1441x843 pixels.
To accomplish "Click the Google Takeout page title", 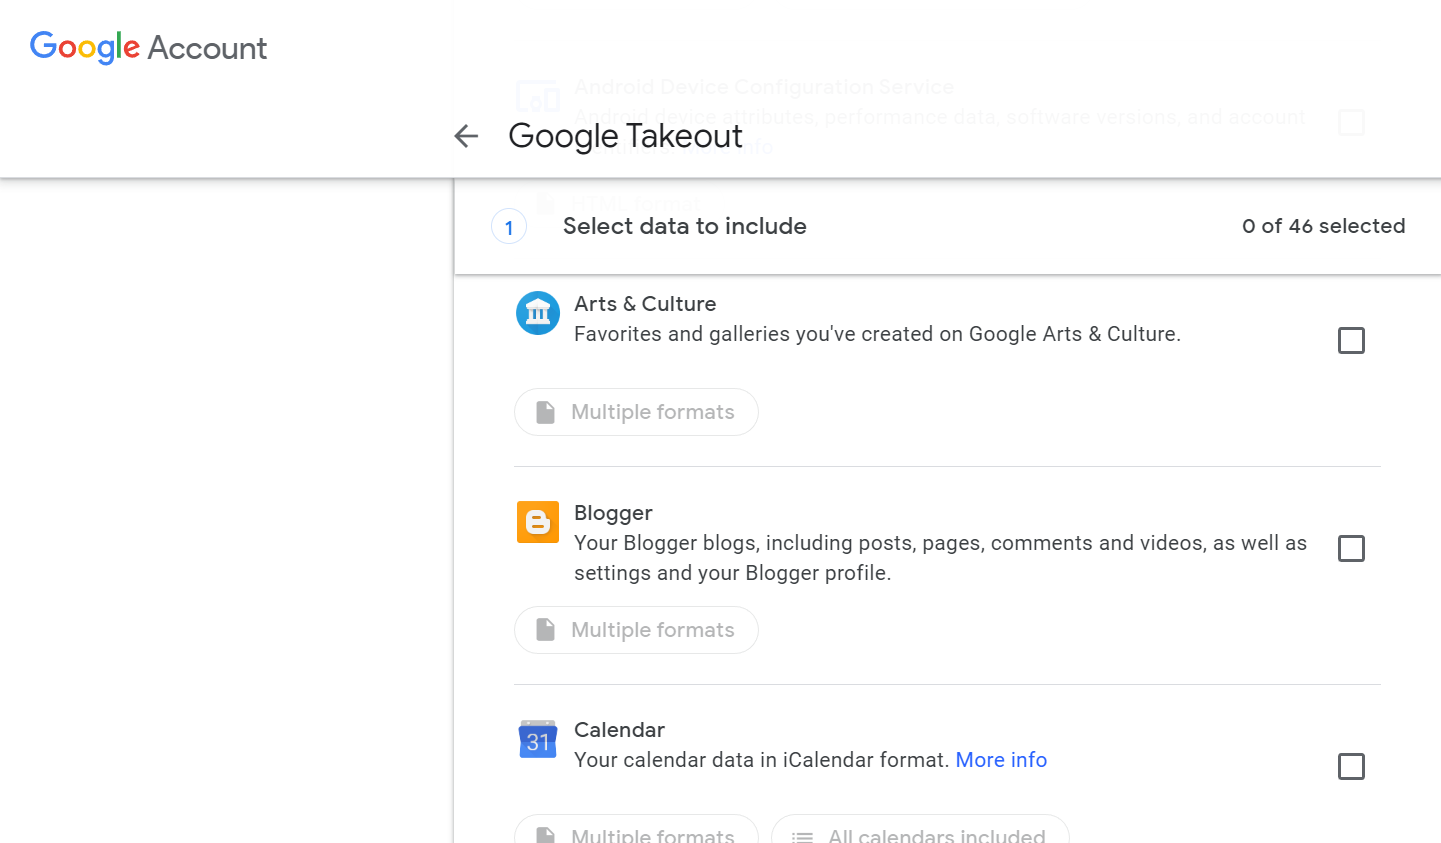I will [625, 136].
